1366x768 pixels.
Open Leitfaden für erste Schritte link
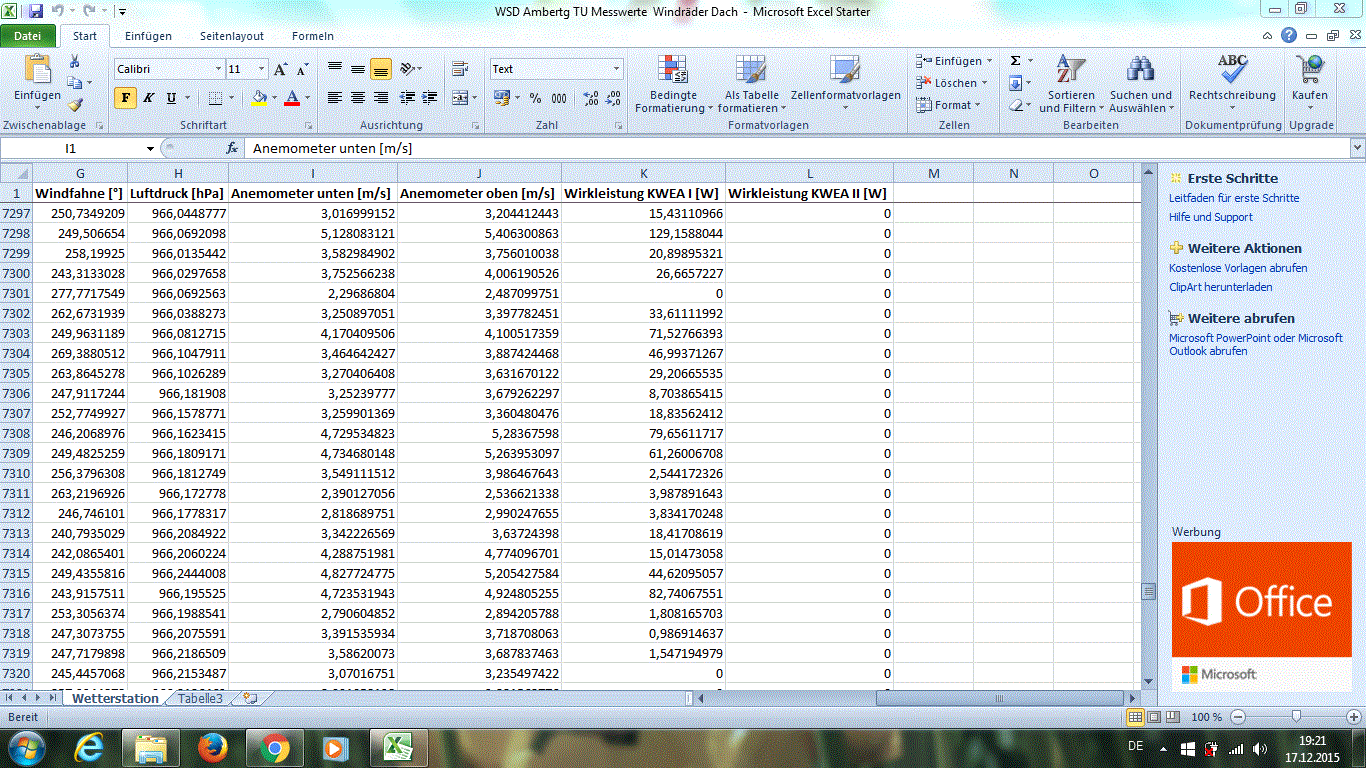click(x=1234, y=198)
